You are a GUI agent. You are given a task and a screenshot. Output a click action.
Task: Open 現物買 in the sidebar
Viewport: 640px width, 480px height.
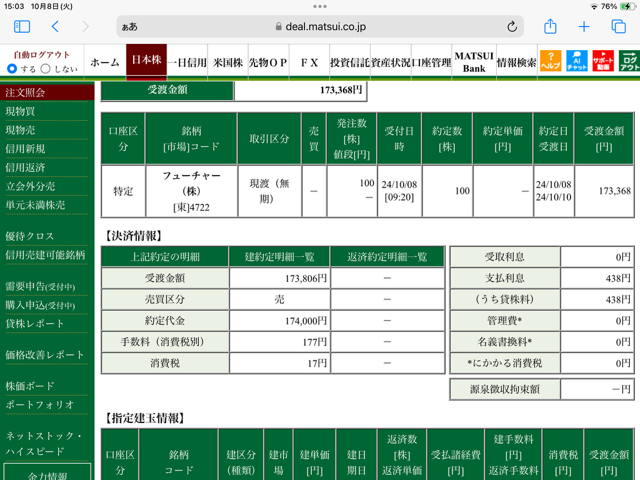pyautogui.click(x=20, y=111)
